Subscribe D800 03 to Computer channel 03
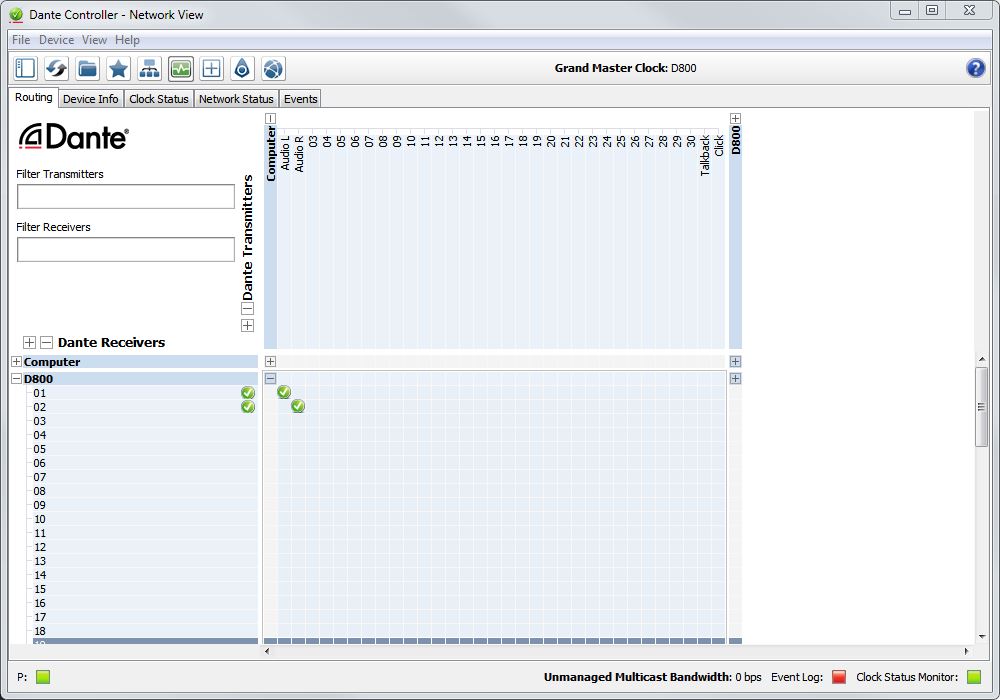Screen dimensions: 1000x700 pyautogui.click(x=312, y=421)
